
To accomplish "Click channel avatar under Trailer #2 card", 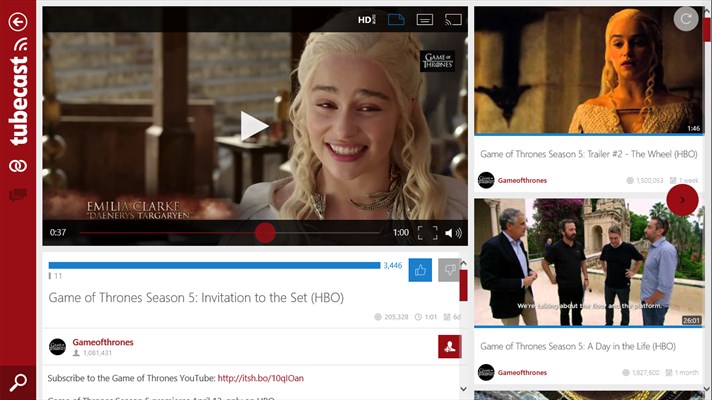I will [486, 180].
